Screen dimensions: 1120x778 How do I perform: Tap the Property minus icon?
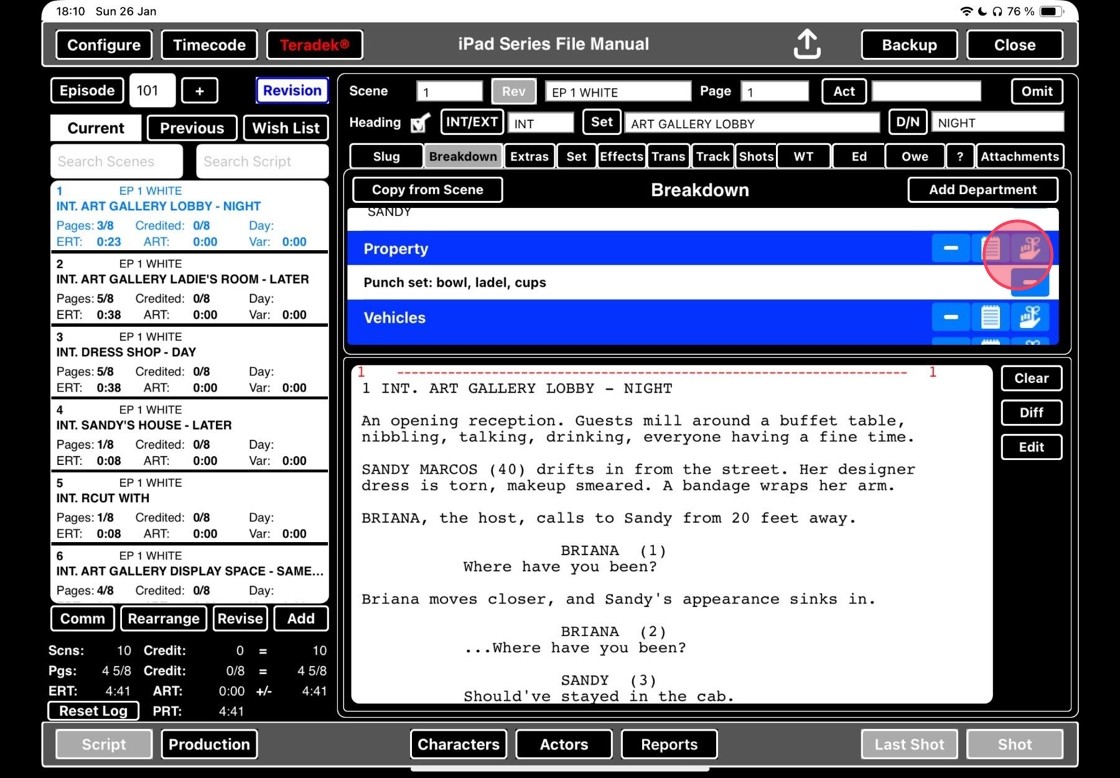[x=951, y=248]
